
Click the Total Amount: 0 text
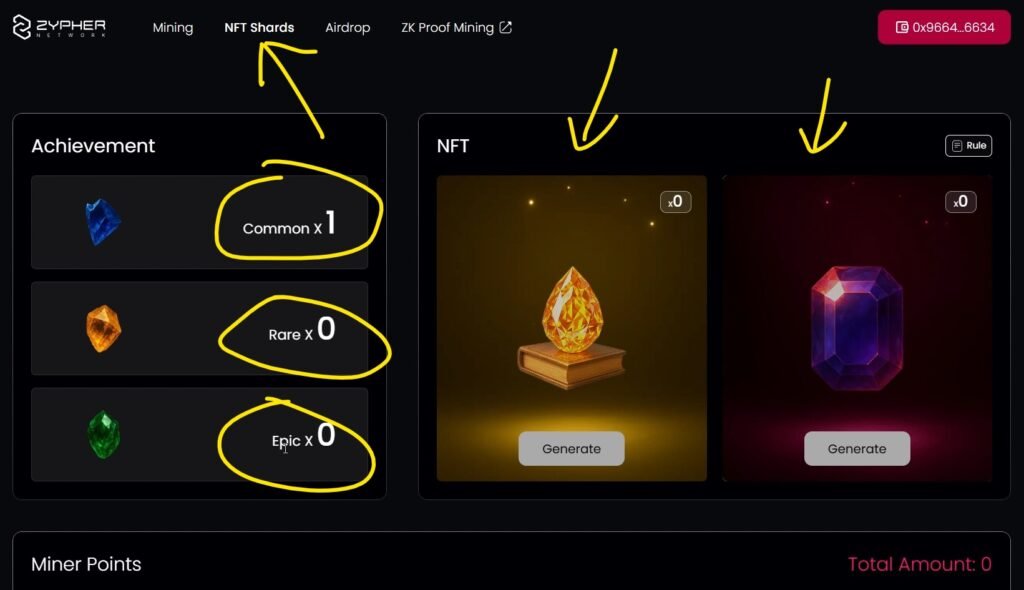pyautogui.click(x=920, y=564)
